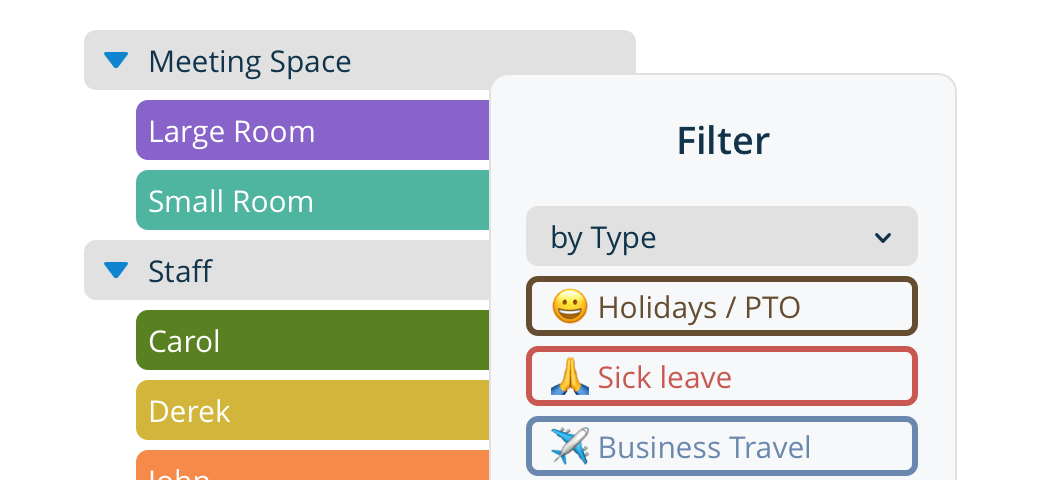Click the Staff label text

180,271
